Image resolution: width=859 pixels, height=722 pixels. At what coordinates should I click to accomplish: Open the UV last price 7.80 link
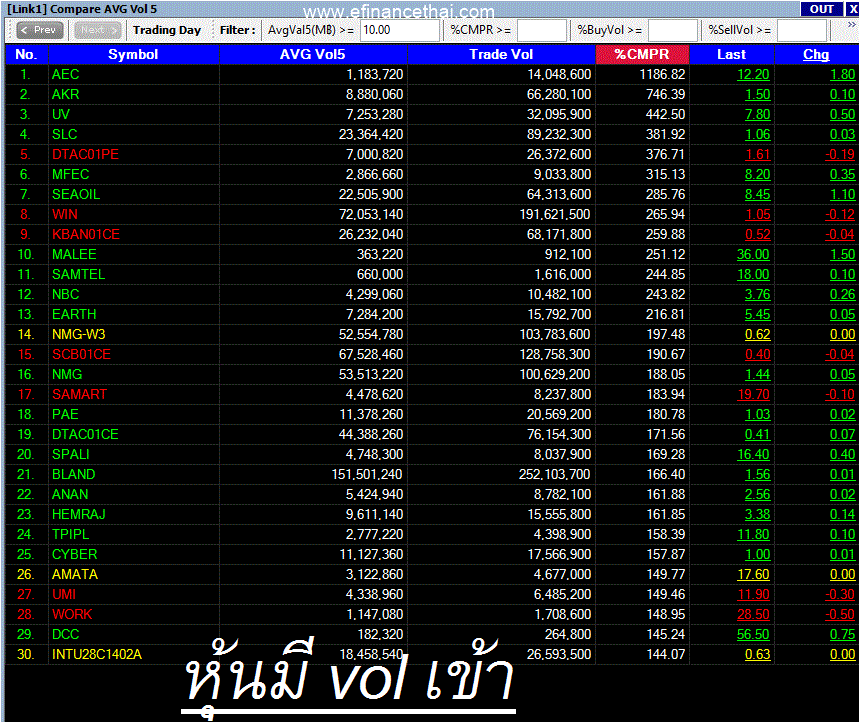[x=758, y=114]
